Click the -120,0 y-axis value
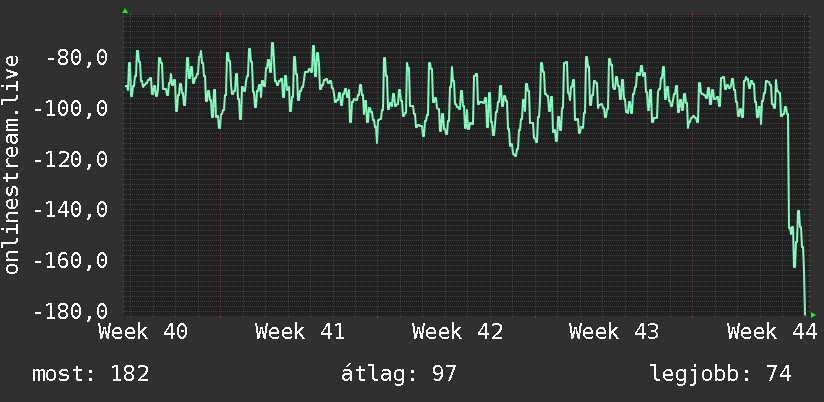The image size is (824, 402). [x=70, y=160]
